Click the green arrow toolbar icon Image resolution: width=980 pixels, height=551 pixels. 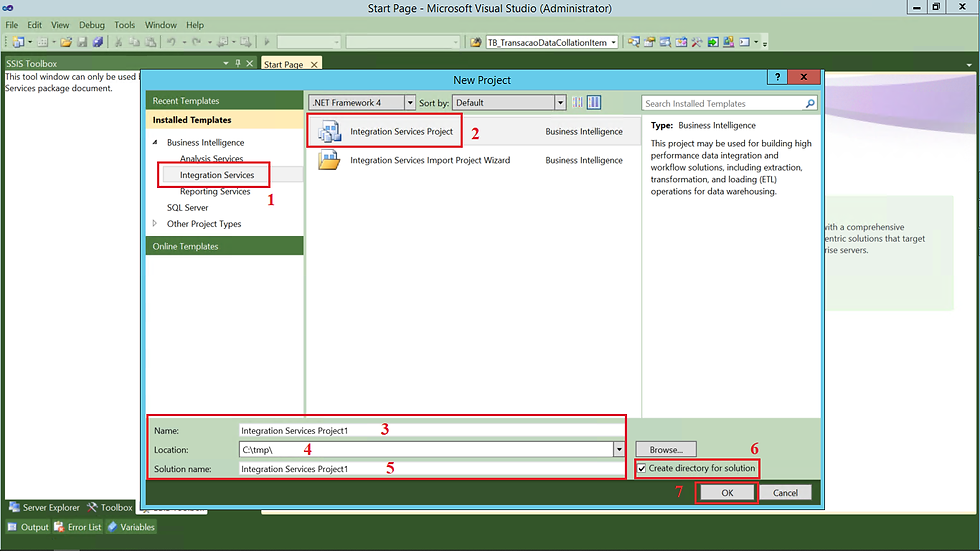[x=712, y=42]
